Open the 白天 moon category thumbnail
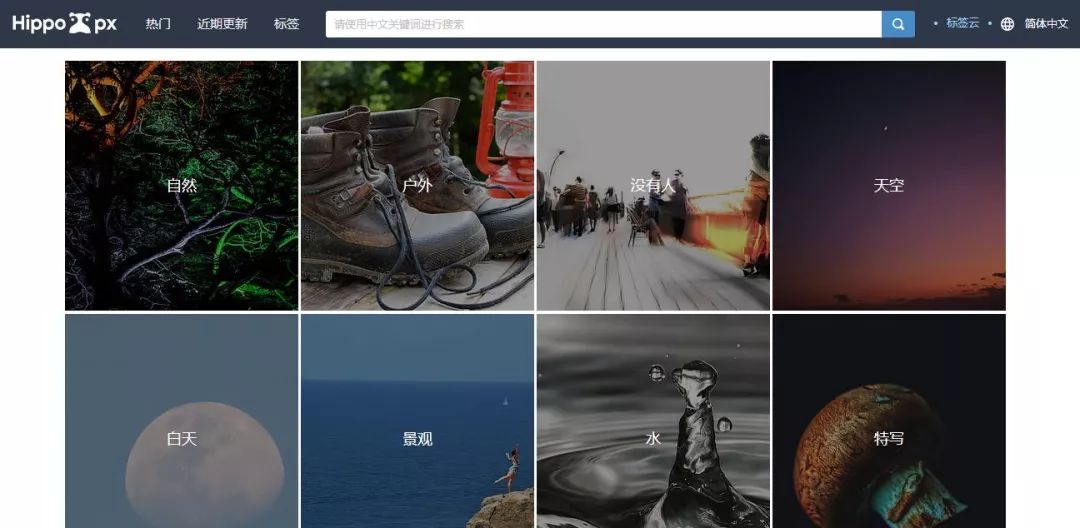This screenshot has height=528, width=1080. [182, 421]
